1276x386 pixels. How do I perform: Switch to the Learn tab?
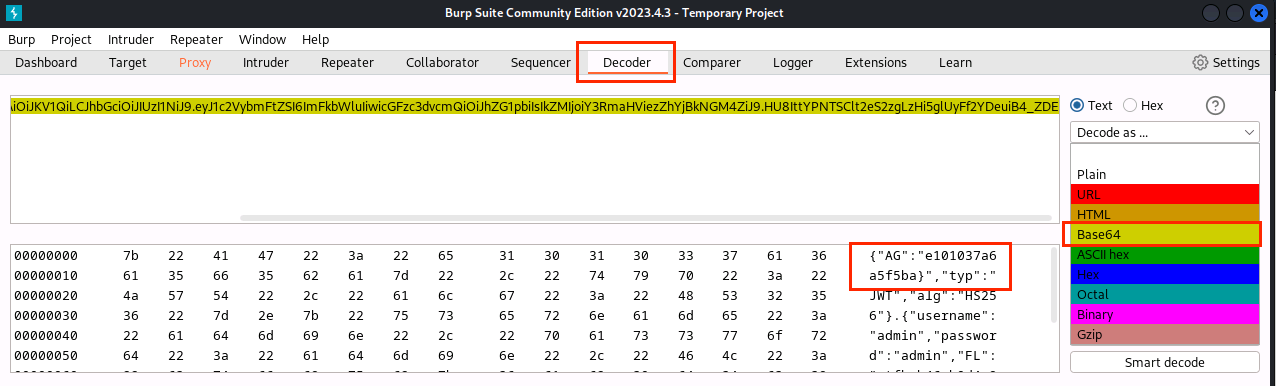[955, 62]
